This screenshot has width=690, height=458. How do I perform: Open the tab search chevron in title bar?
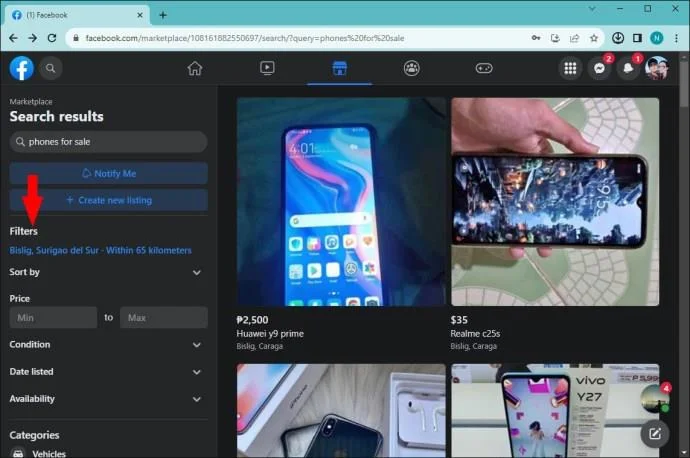point(592,8)
